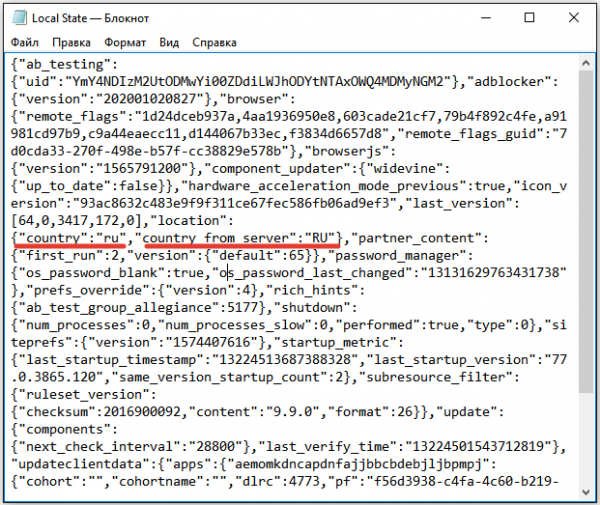Open the Правка menu
600x505 pixels.
tap(72, 42)
